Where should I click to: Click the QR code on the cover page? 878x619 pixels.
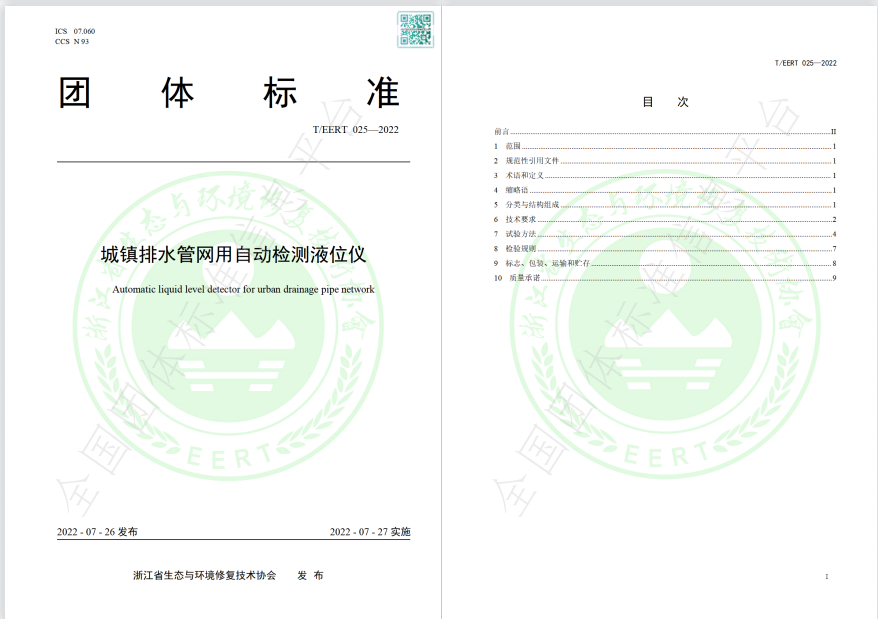415,30
